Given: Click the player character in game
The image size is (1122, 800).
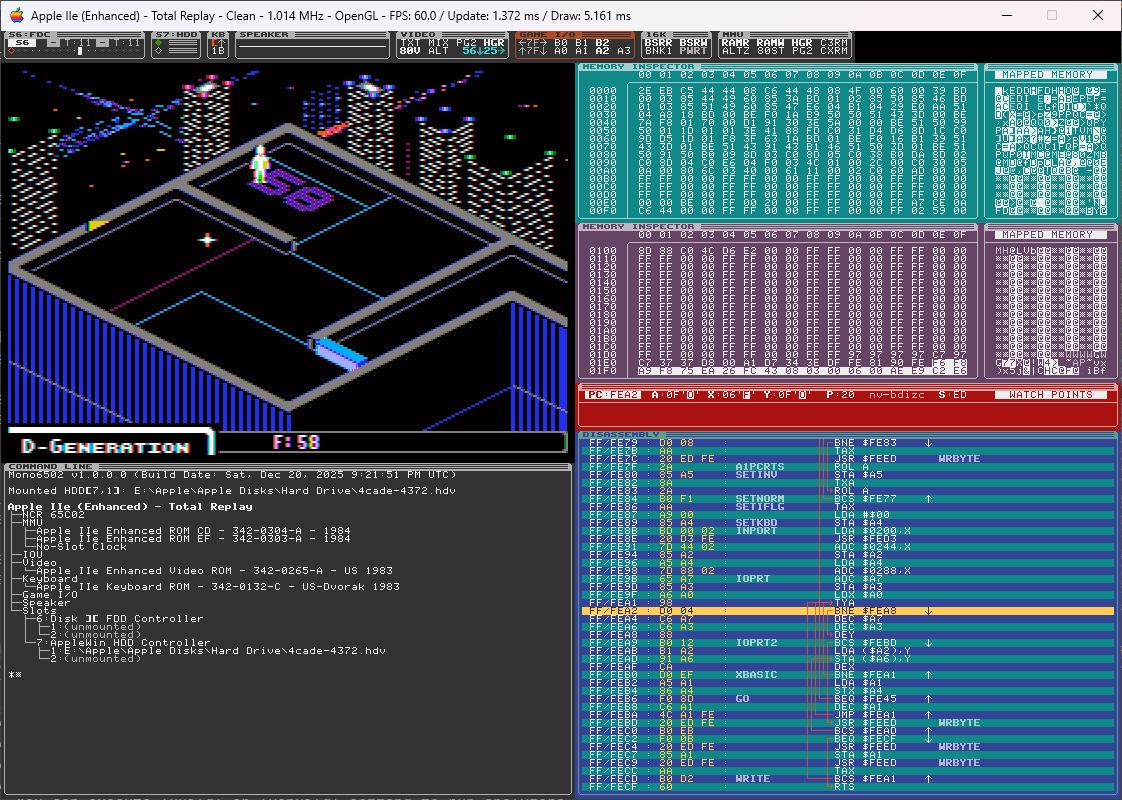Looking at the screenshot, I should (260, 165).
